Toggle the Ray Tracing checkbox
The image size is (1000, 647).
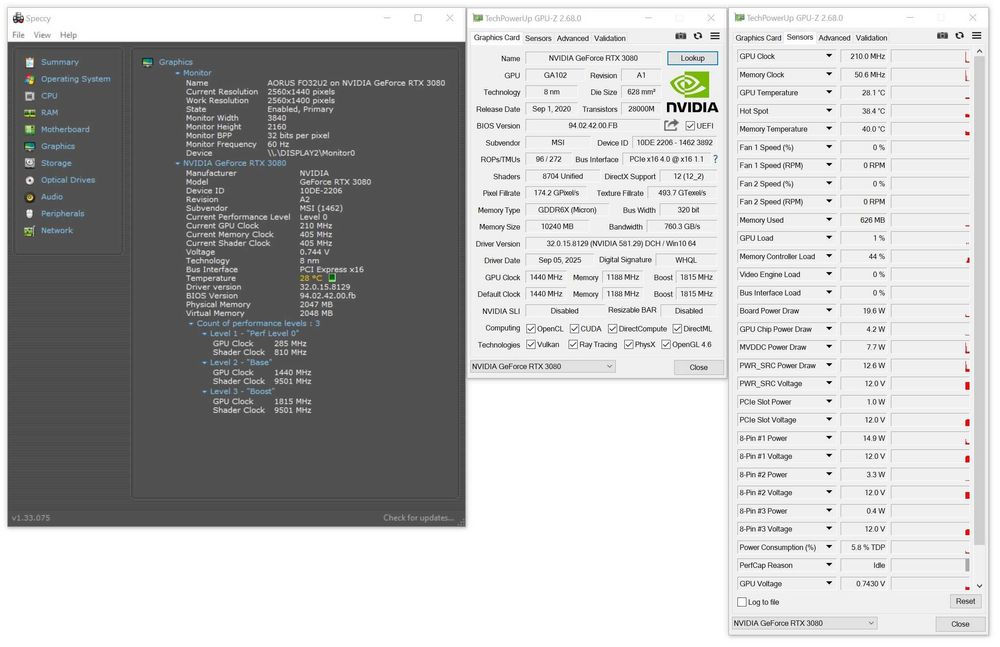pyautogui.click(x=573, y=345)
